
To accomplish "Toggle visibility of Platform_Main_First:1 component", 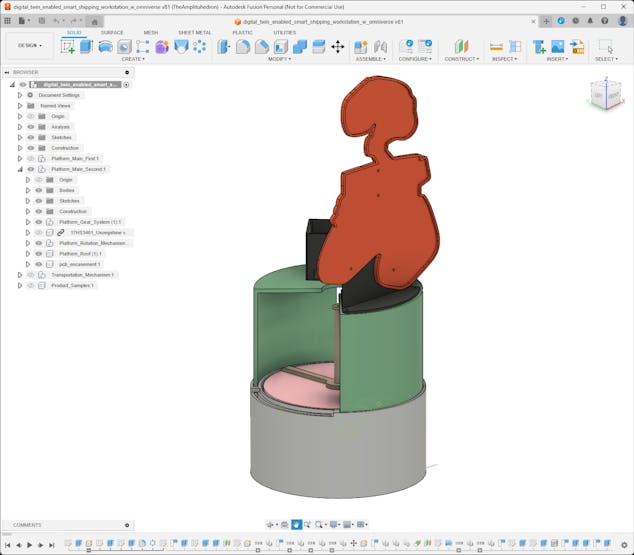I will [x=31, y=158].
